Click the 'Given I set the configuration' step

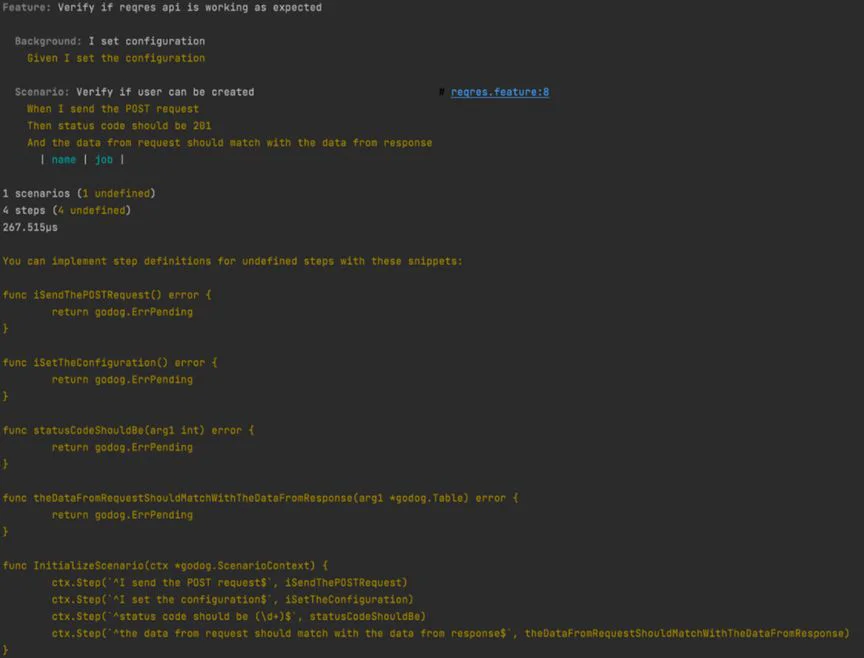[116, 58]
